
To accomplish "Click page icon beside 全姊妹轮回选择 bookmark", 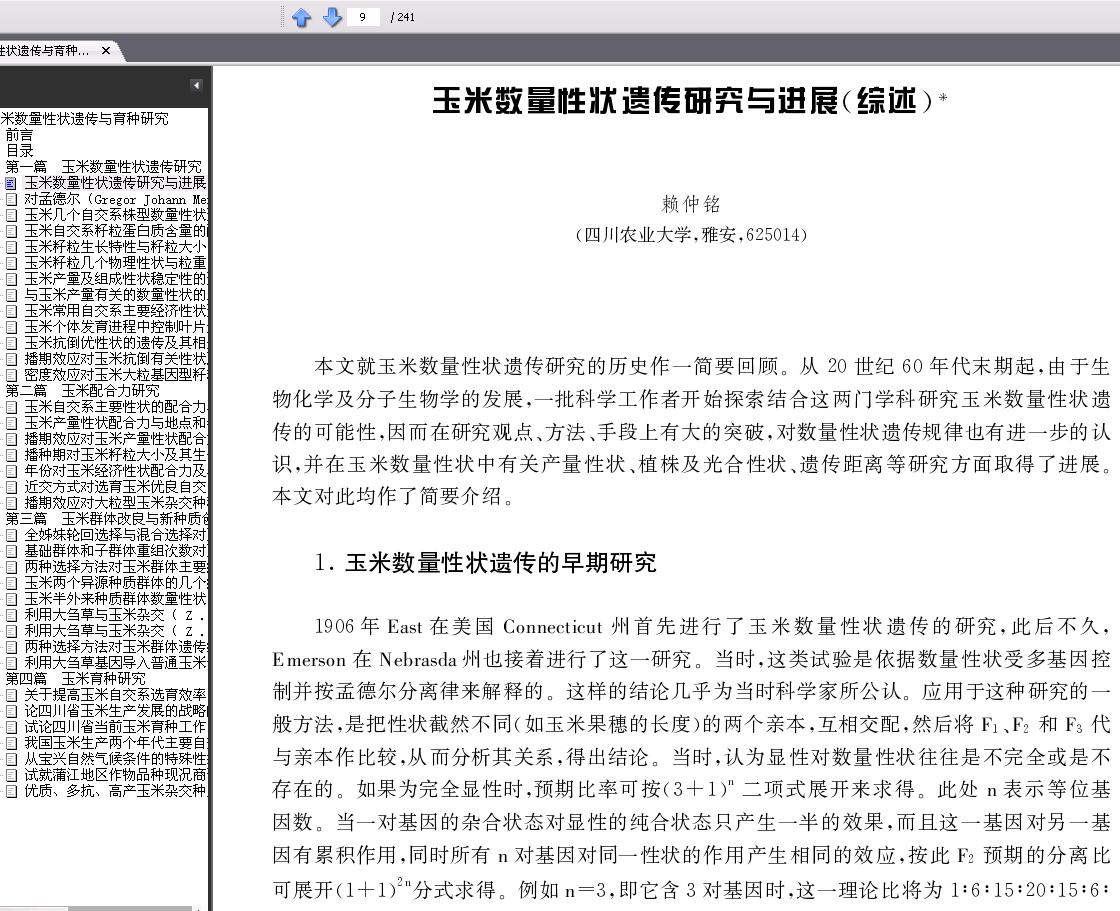I will pyautogui.click(x=11, y=535).
